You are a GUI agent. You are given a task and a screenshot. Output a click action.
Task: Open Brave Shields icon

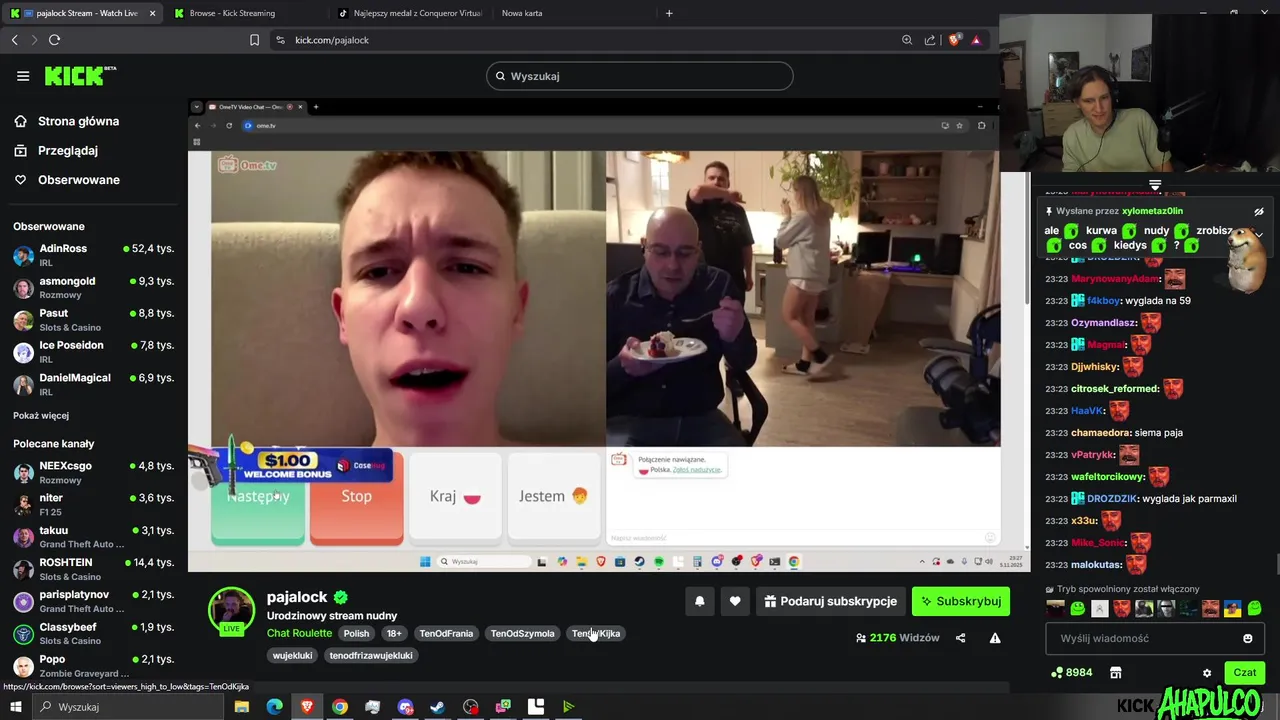[954, 40]
